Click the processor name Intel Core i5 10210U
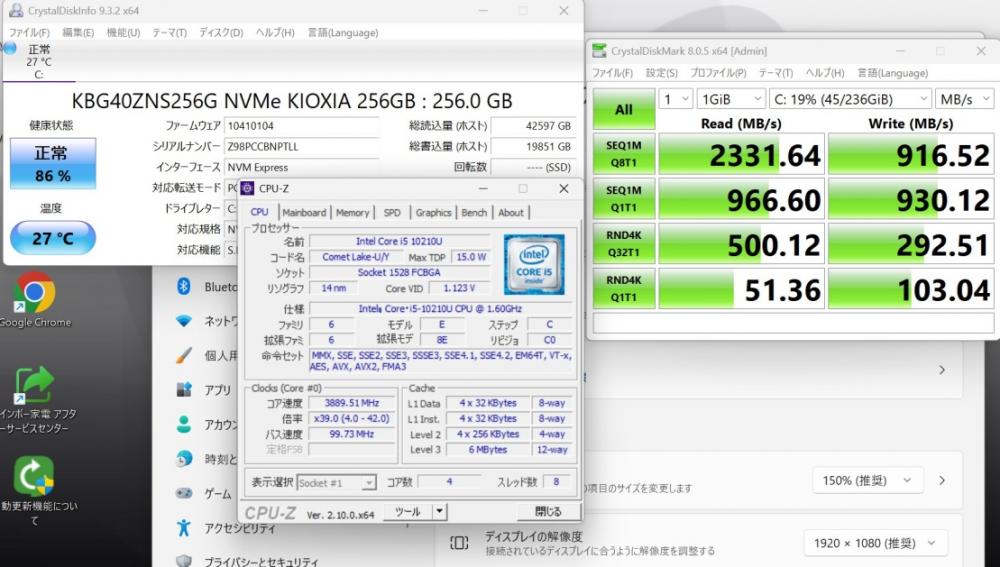Screen dimensions: 1000x567 click(x=399, y=241)
